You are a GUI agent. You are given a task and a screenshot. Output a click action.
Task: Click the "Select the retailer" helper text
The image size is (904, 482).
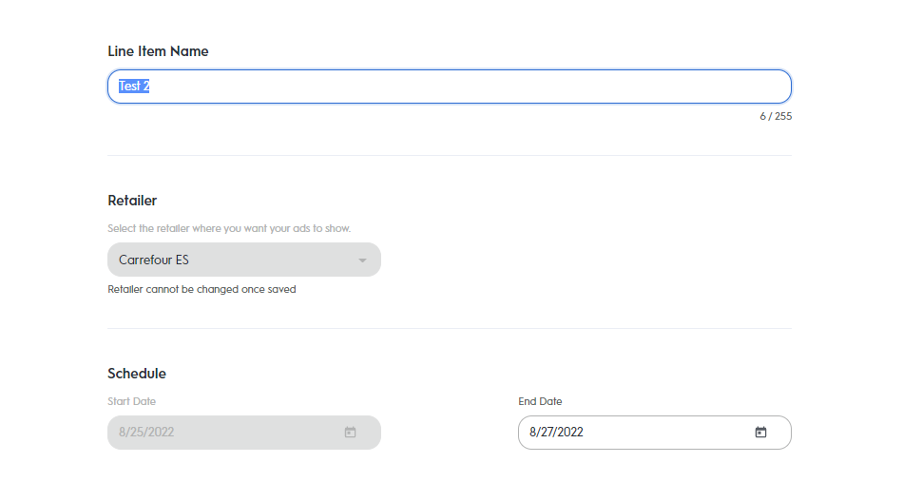229,228
